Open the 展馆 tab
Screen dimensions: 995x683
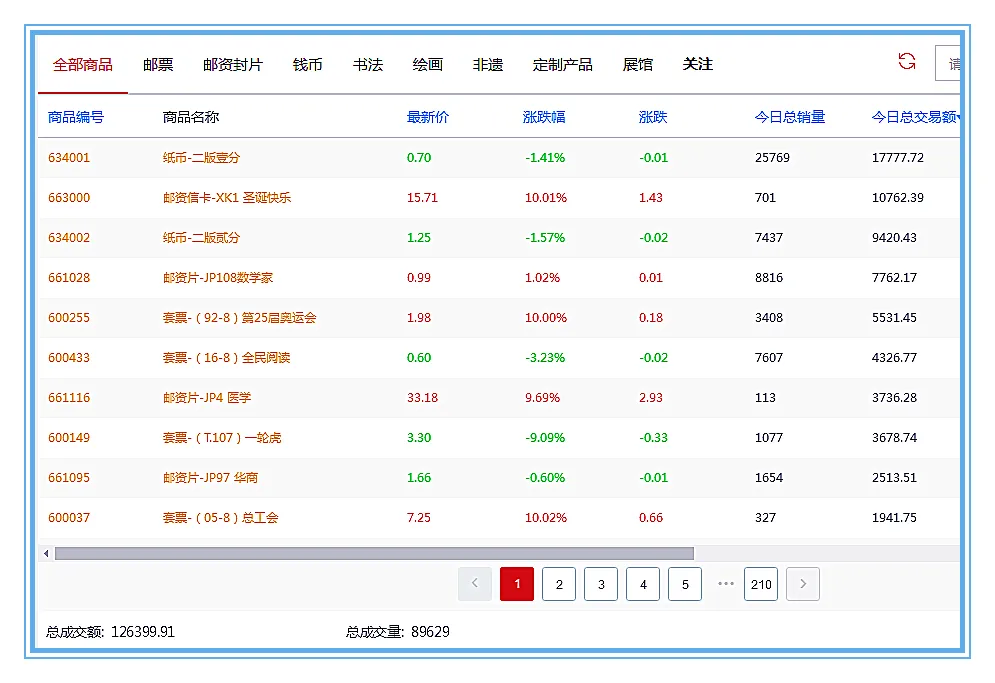point(638,63)
